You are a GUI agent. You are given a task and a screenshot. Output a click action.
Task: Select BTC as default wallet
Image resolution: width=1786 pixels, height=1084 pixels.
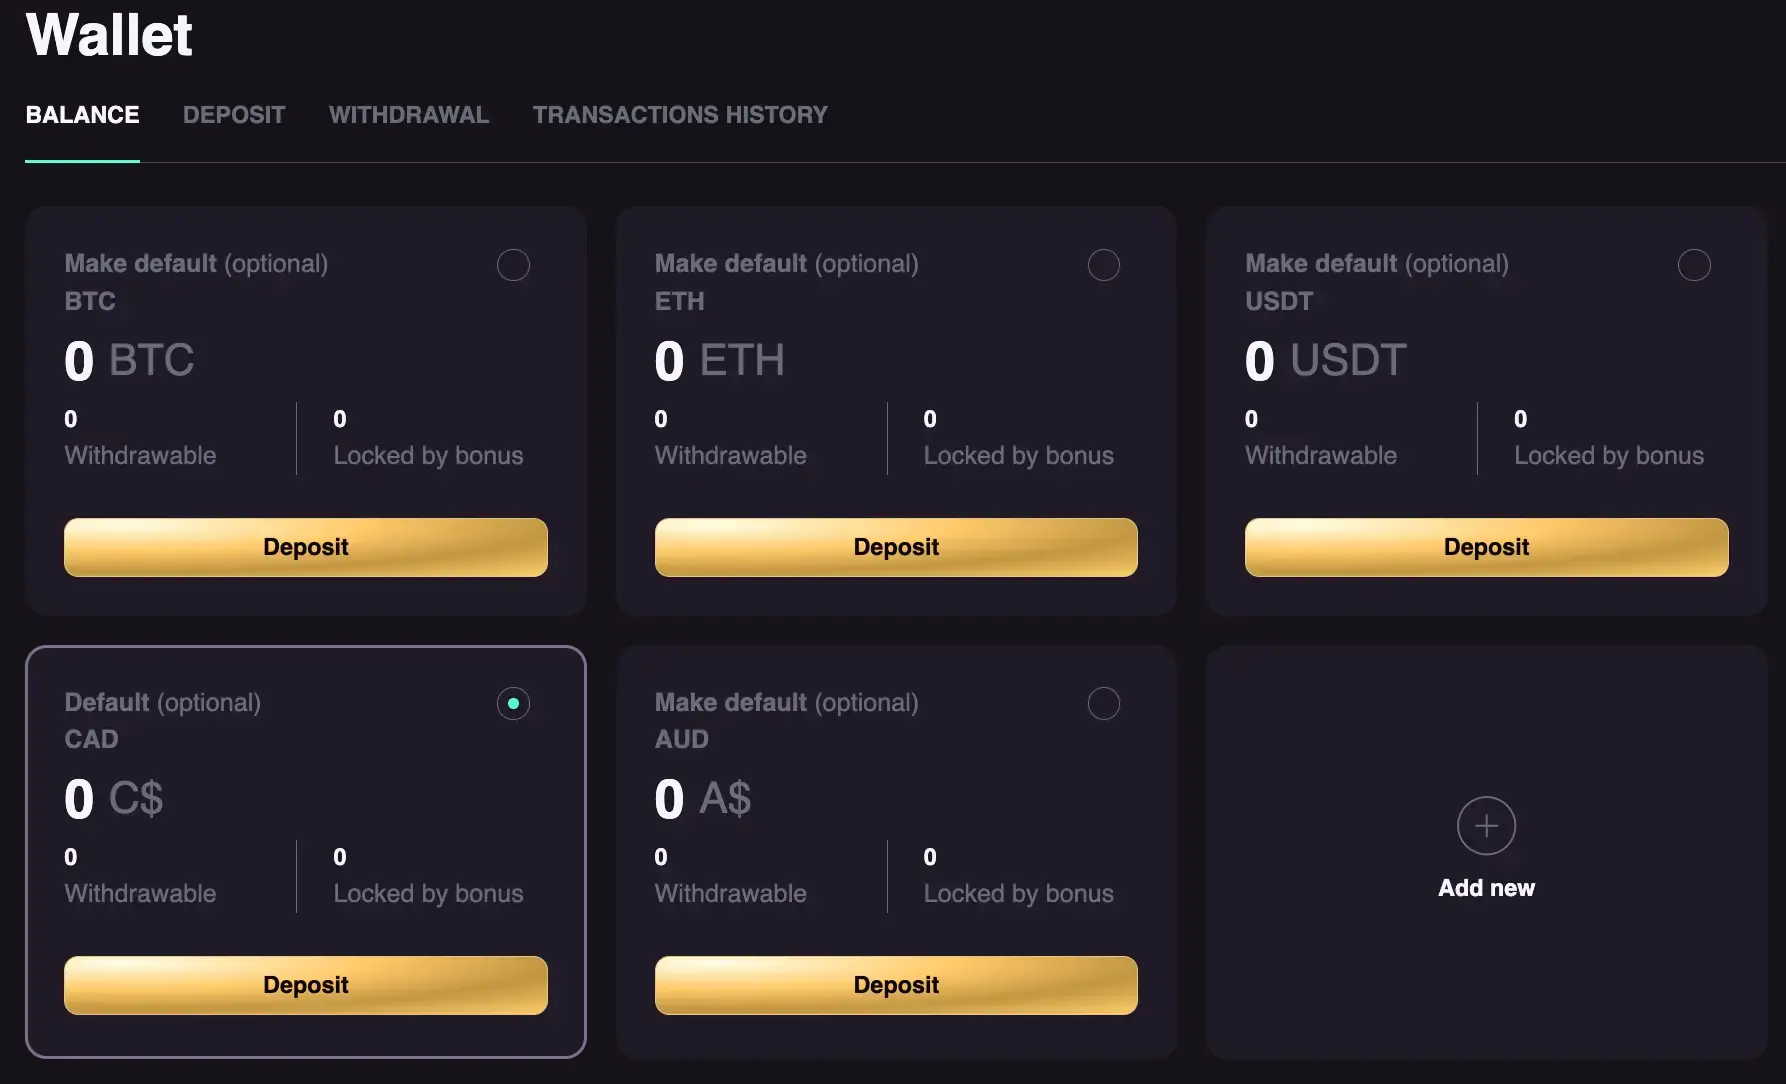click(513, 265)
